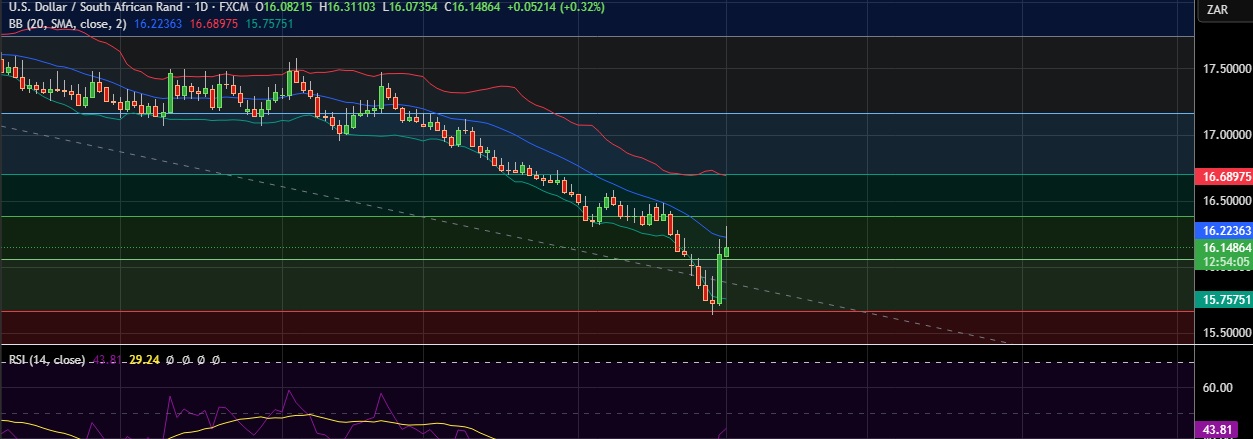Image resolution: width=1253 pixels, height=439 pixels.
Task: Click the teal 15.75751 price axis label
Action: click(1225, 299)
